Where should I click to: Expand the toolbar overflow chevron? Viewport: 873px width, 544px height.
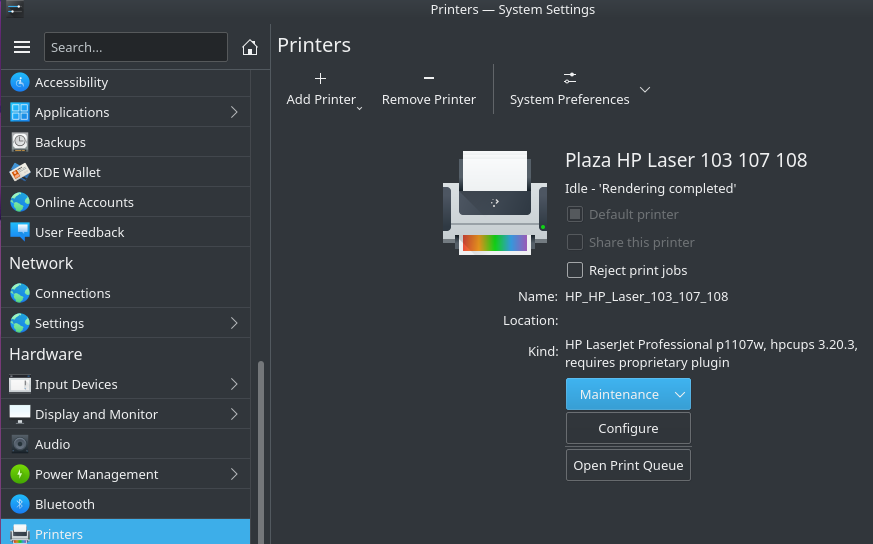[645, 89]
